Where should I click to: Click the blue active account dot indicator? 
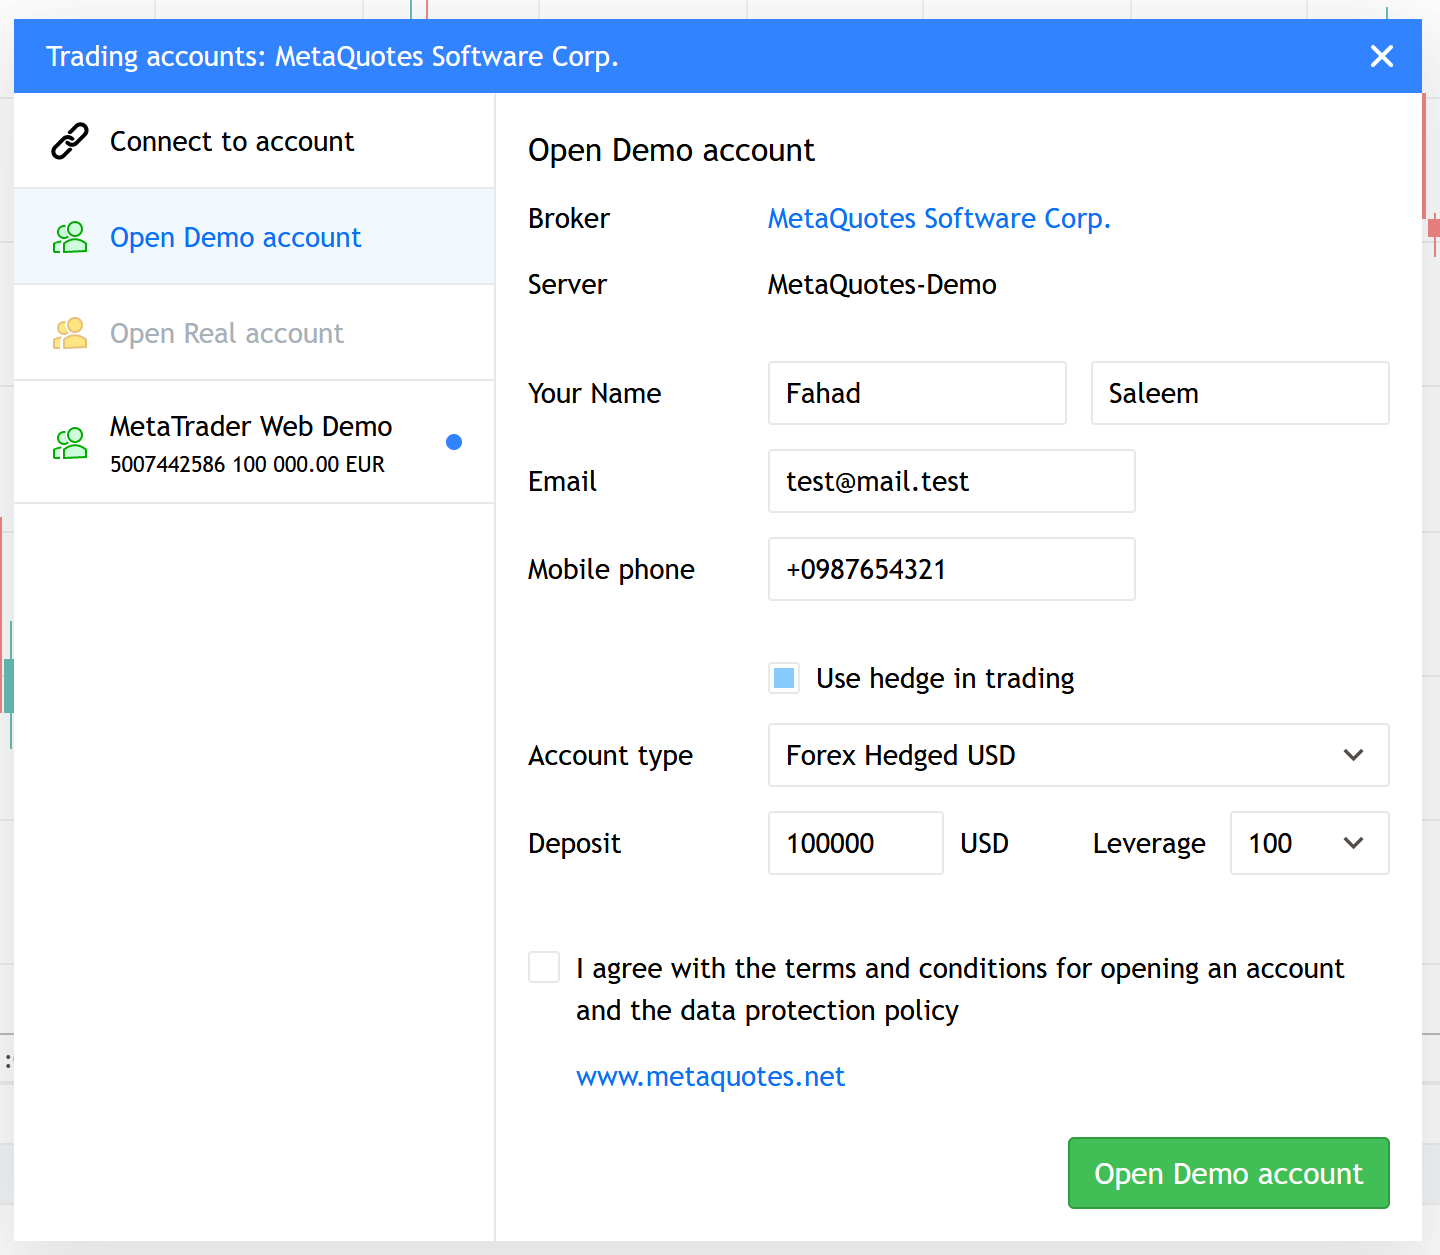(x=454, y=442)
